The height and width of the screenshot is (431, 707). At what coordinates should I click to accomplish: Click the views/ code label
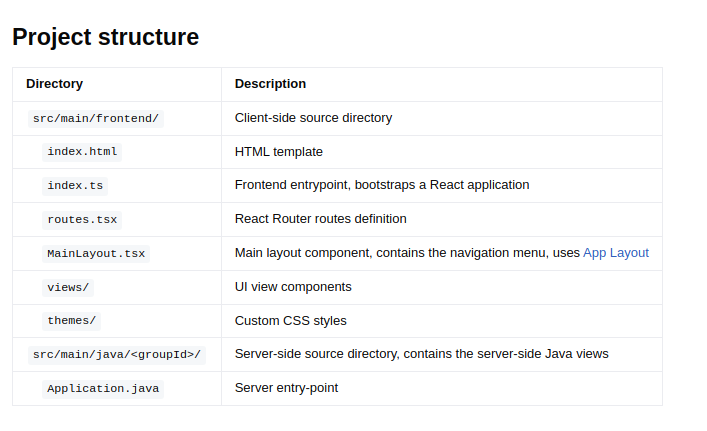pyautogui.click(x=68, y=287)
